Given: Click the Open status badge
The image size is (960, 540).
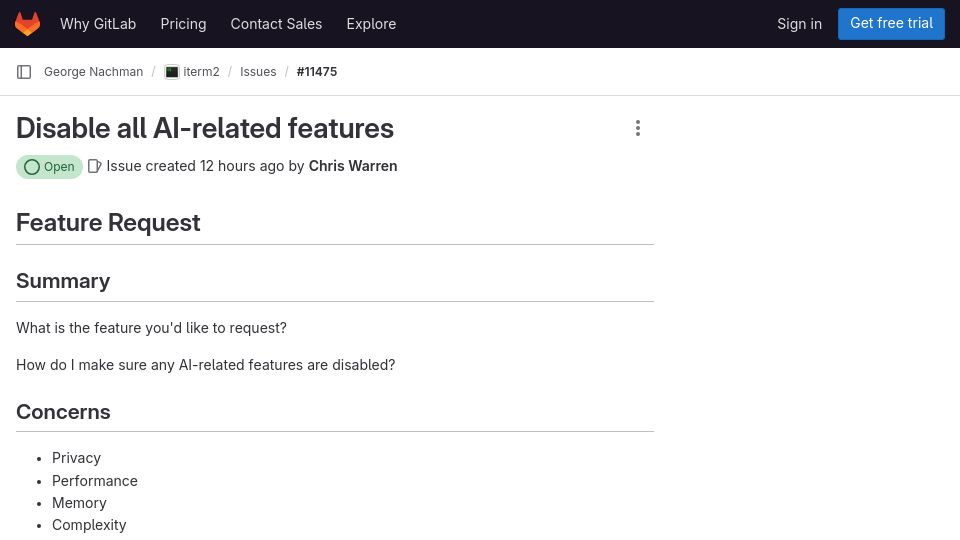Looking at the screenshot, I should point(49,167).
